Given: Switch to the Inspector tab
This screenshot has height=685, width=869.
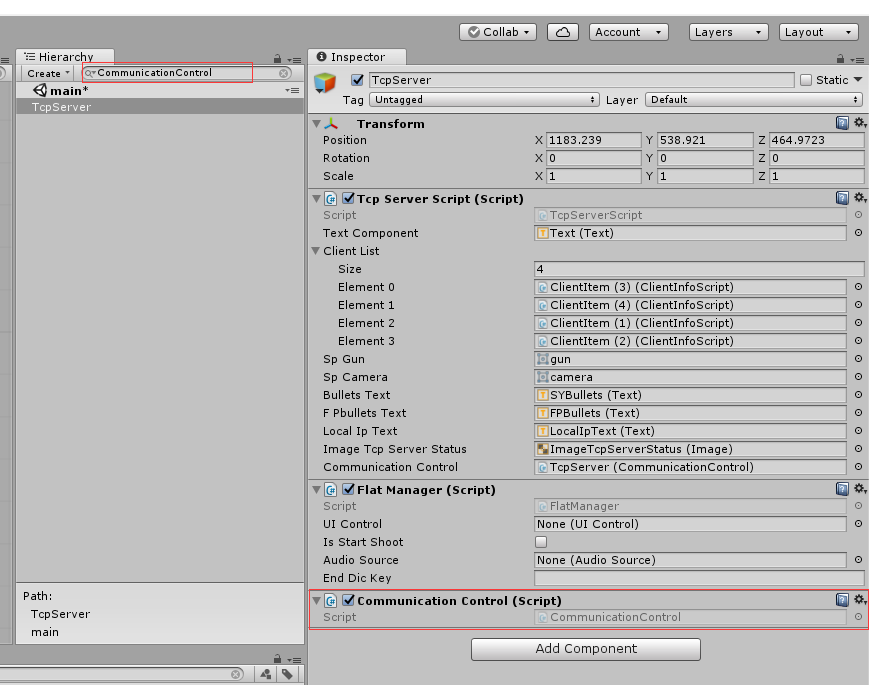Looking at the screenshot, I should coord(357,57).
